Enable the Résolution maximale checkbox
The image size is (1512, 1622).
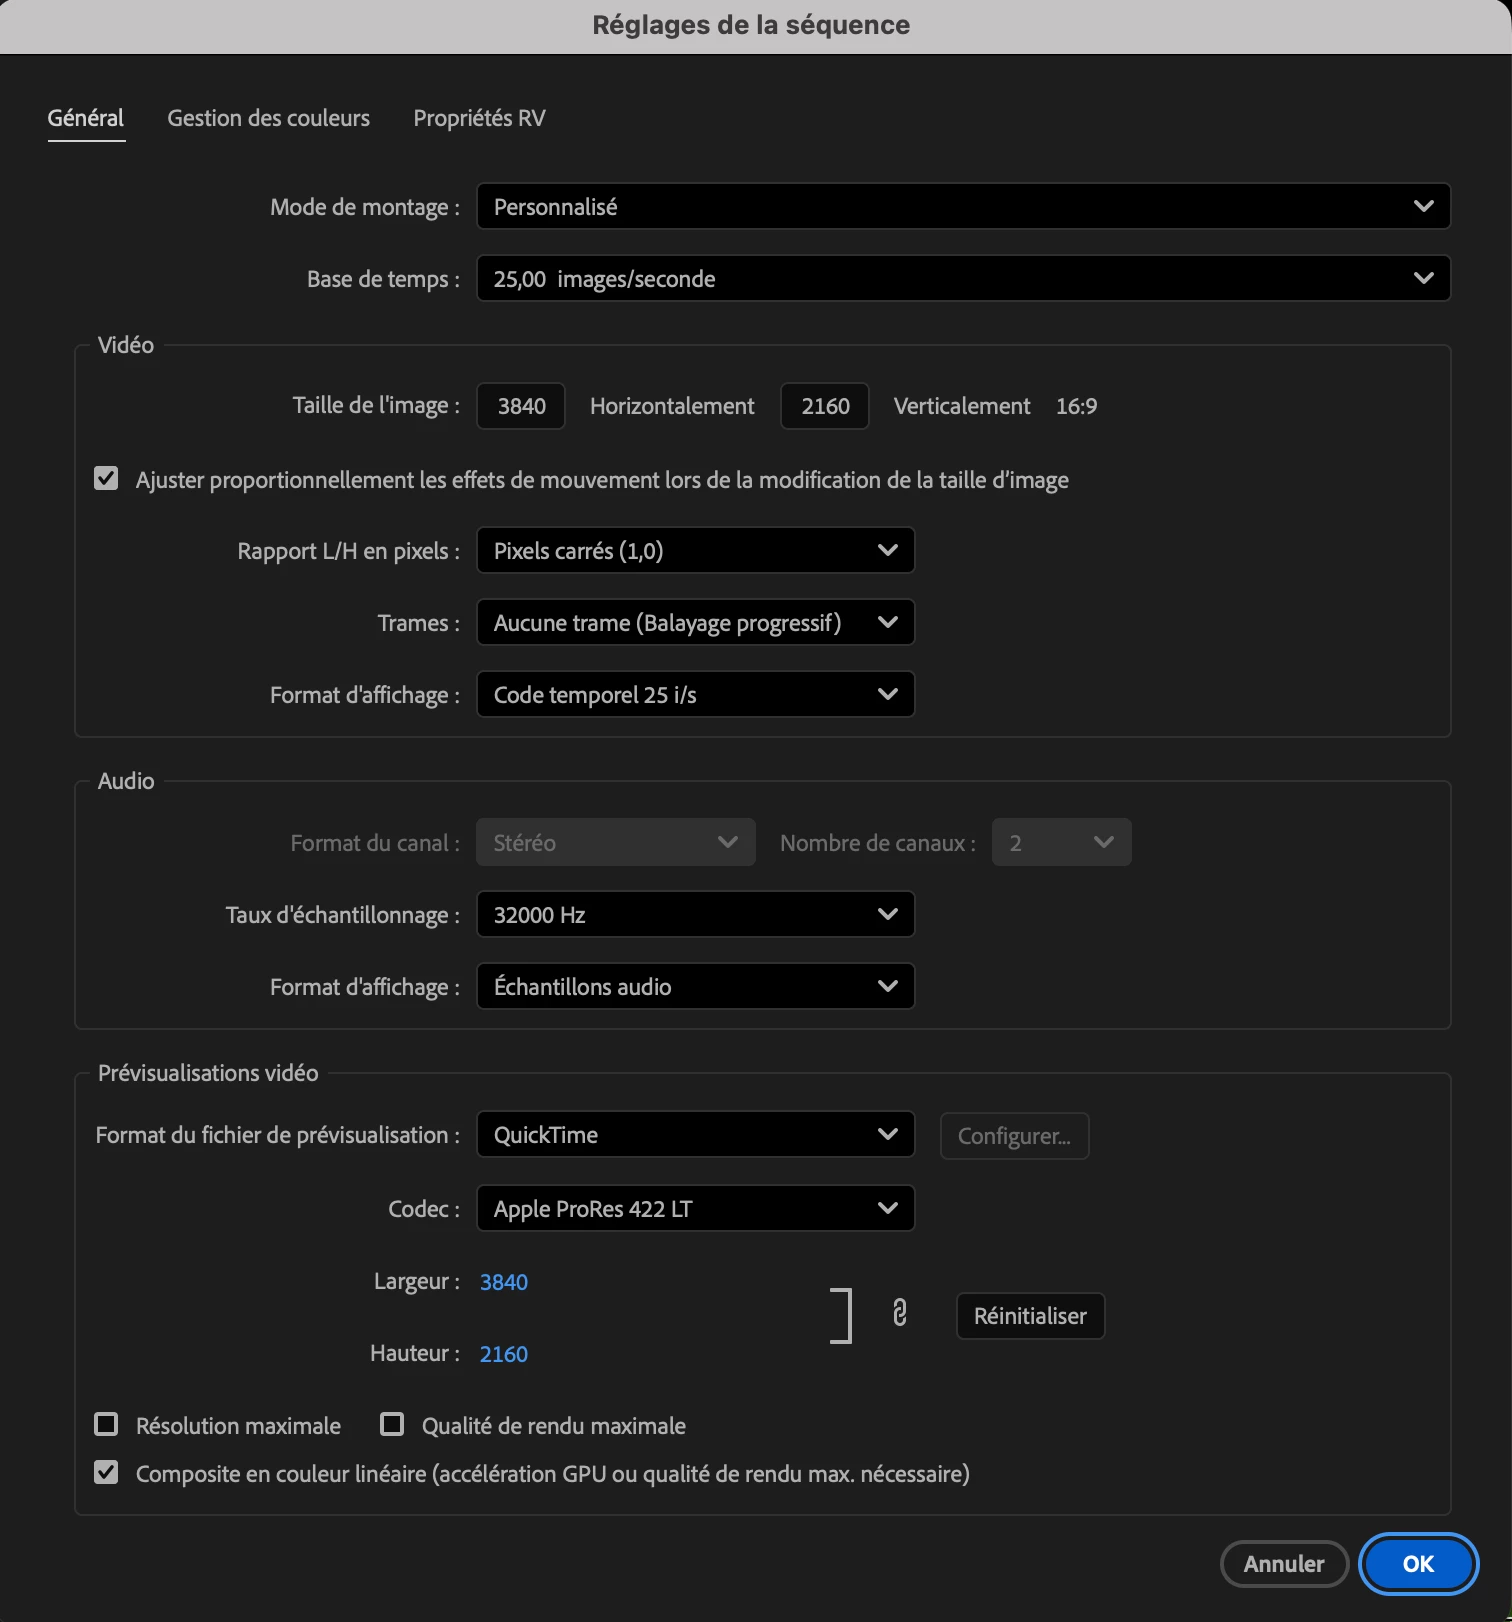[106, 1424]
